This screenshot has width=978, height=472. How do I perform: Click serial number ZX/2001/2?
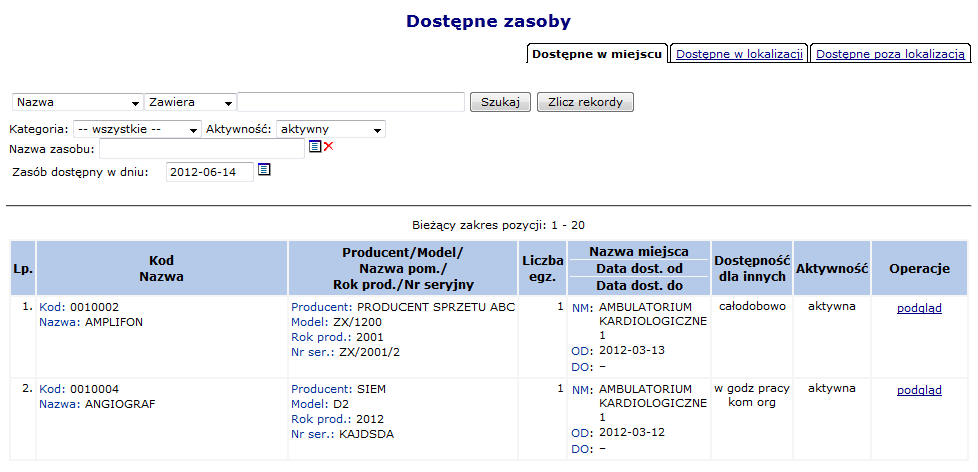point(369,352)
